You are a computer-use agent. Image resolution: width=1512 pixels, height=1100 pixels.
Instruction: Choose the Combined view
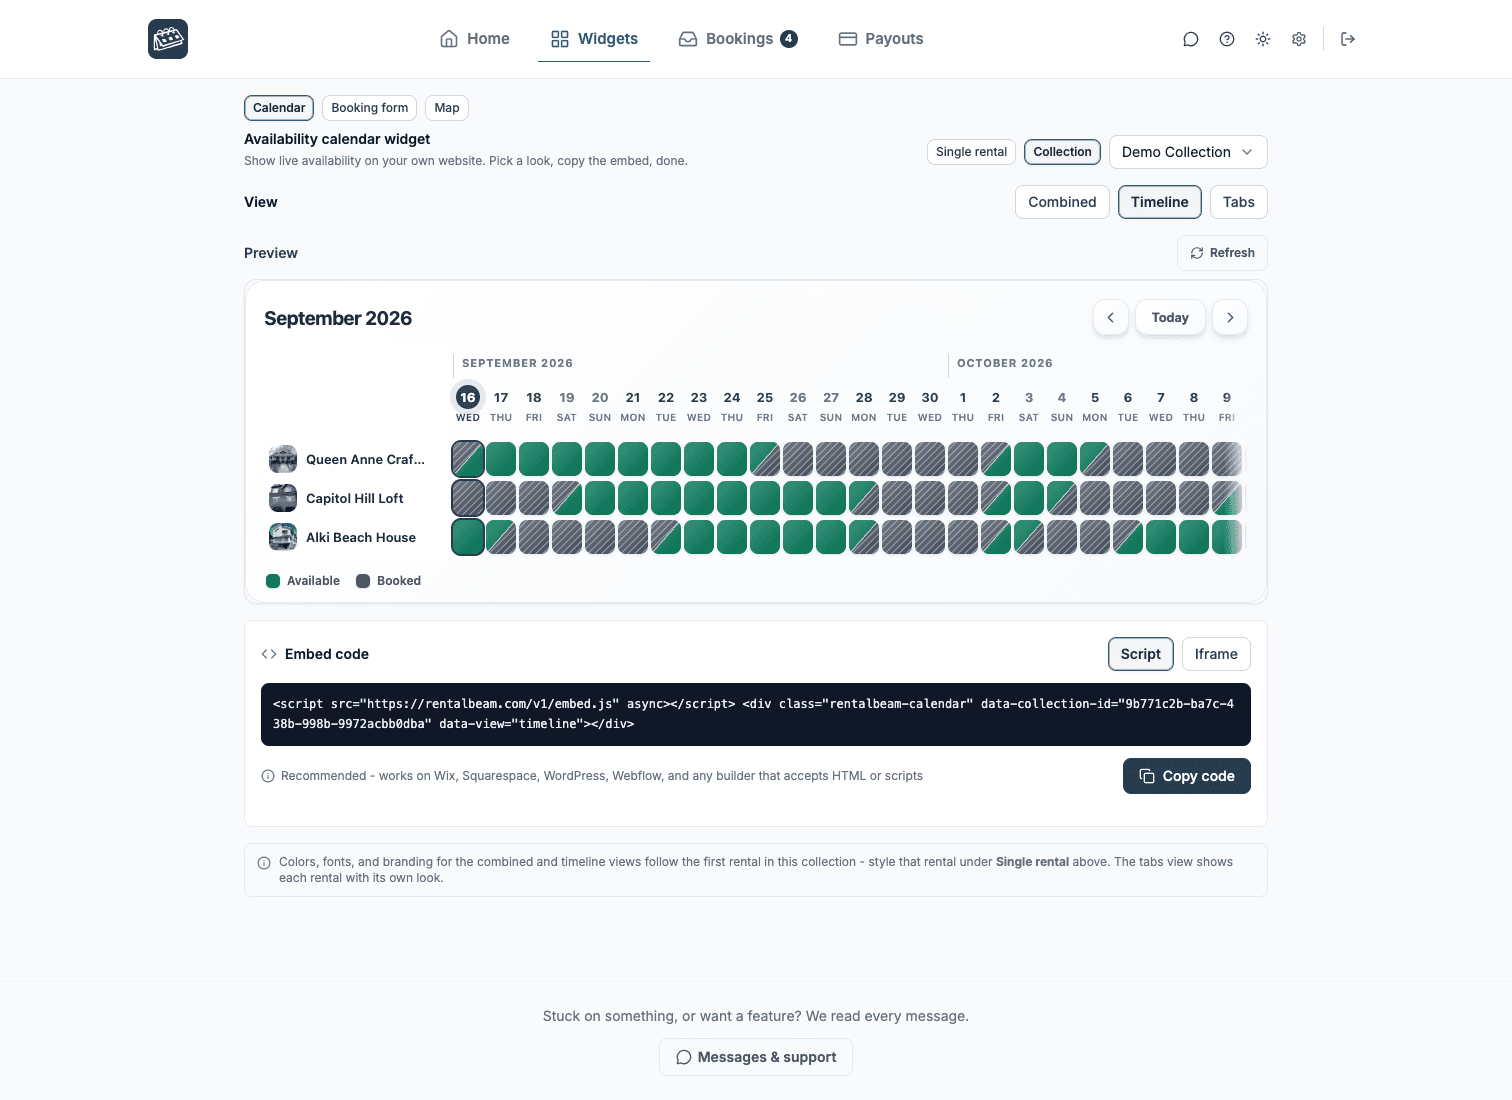tap(1062, 202)
